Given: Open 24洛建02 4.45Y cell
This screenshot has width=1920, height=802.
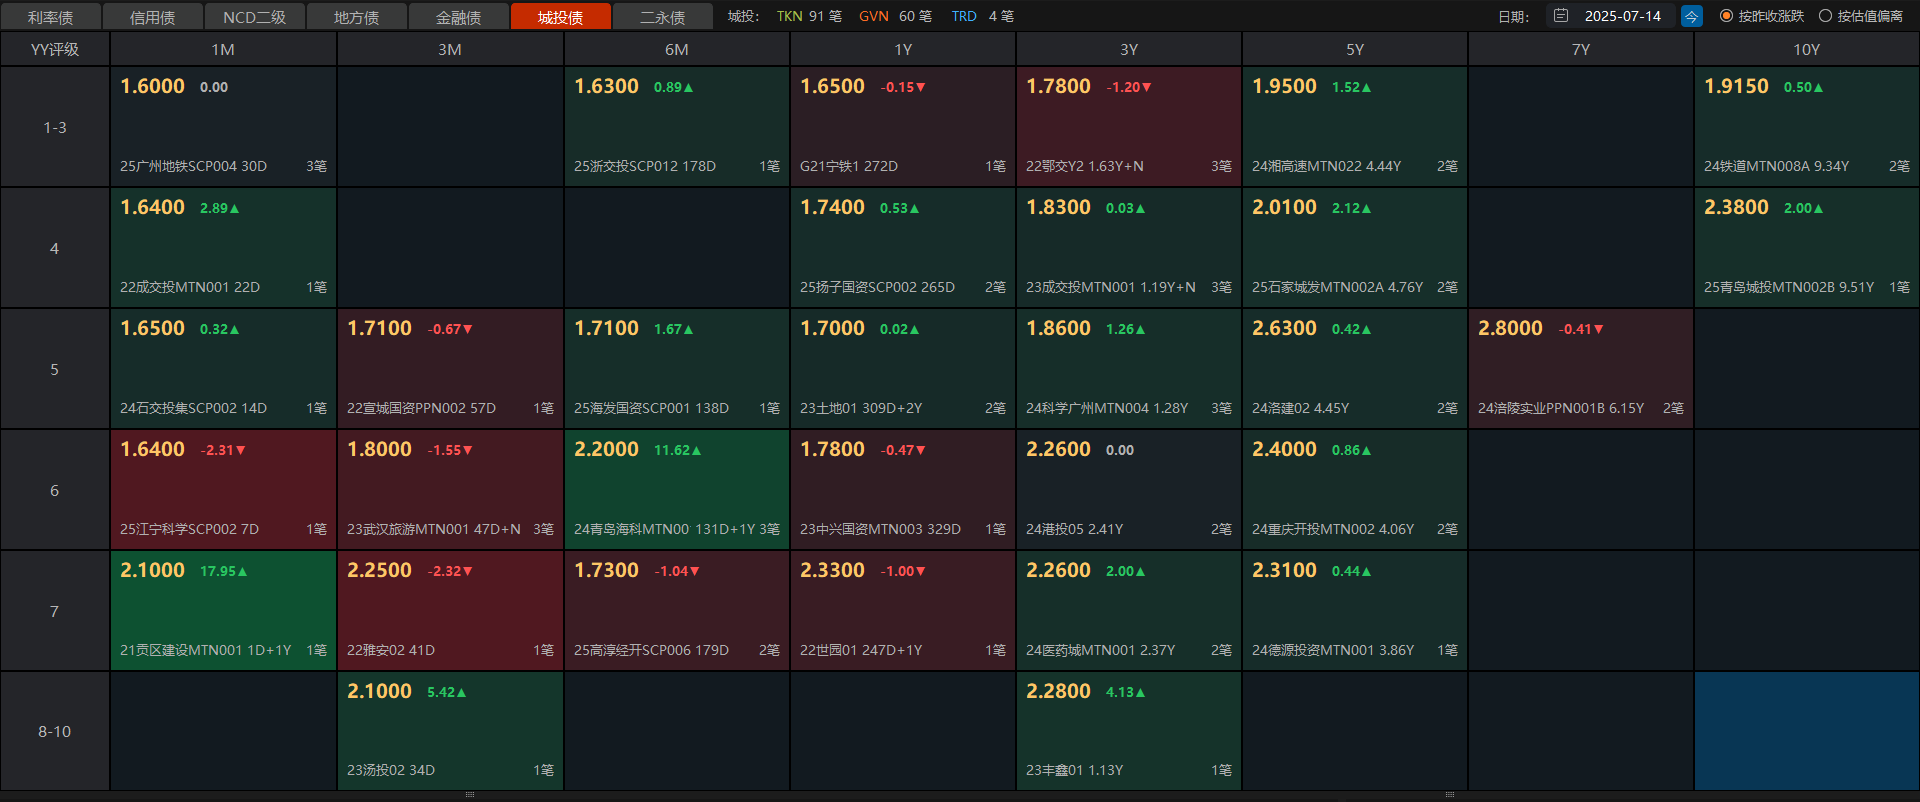Looking at the screenshot, I should pyautogui.click(x=1355, y=369).
